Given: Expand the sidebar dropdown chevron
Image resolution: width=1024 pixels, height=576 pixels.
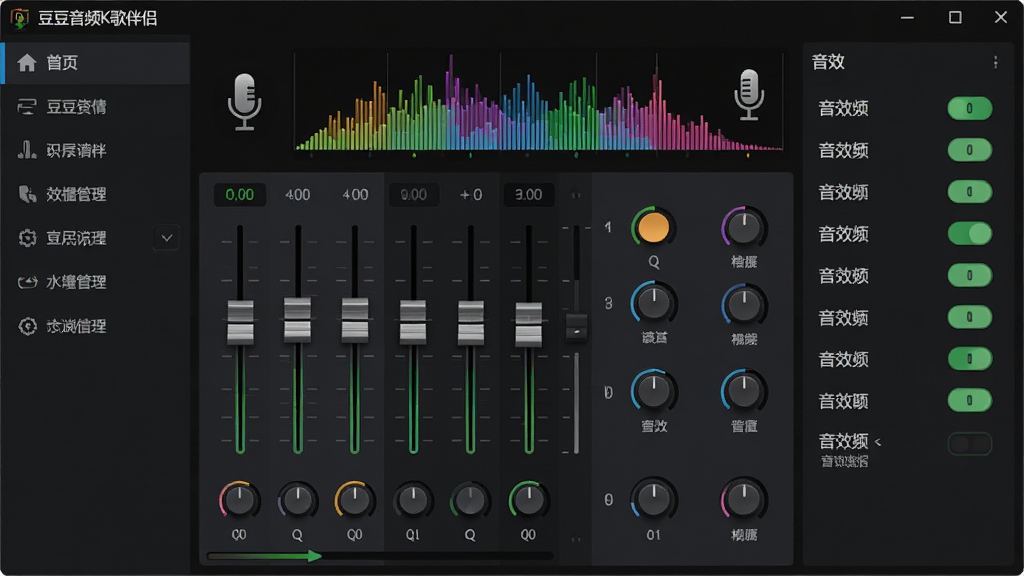Looking at the screenshot, I should [167, 238].
